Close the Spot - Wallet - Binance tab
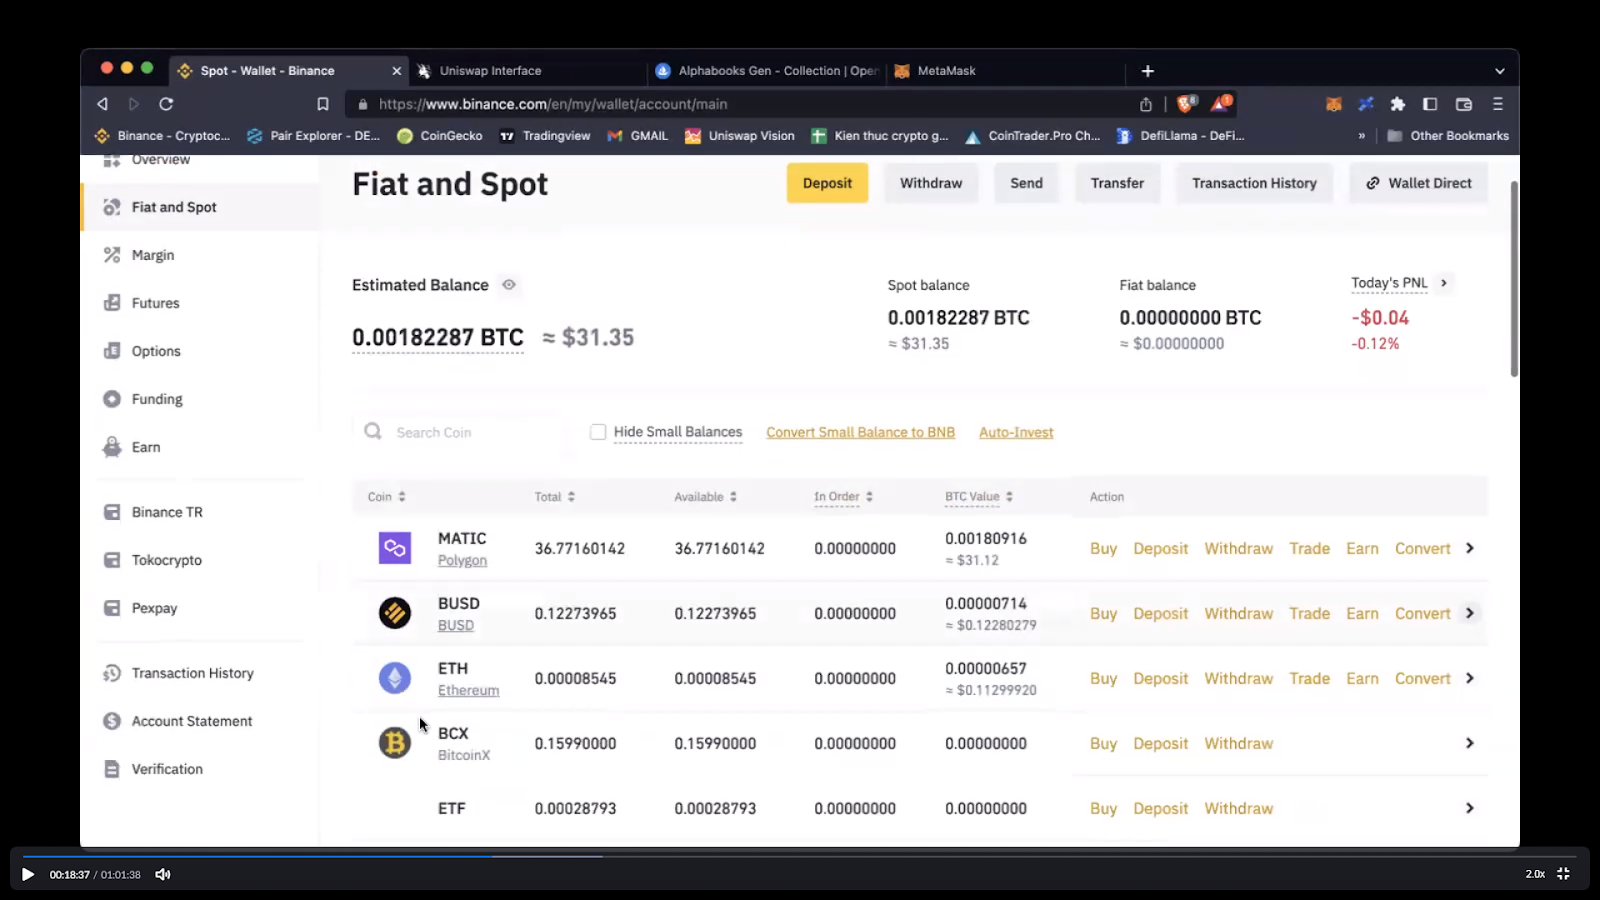The height and width of the screenshot is (900, 1600). pos(397,71)
